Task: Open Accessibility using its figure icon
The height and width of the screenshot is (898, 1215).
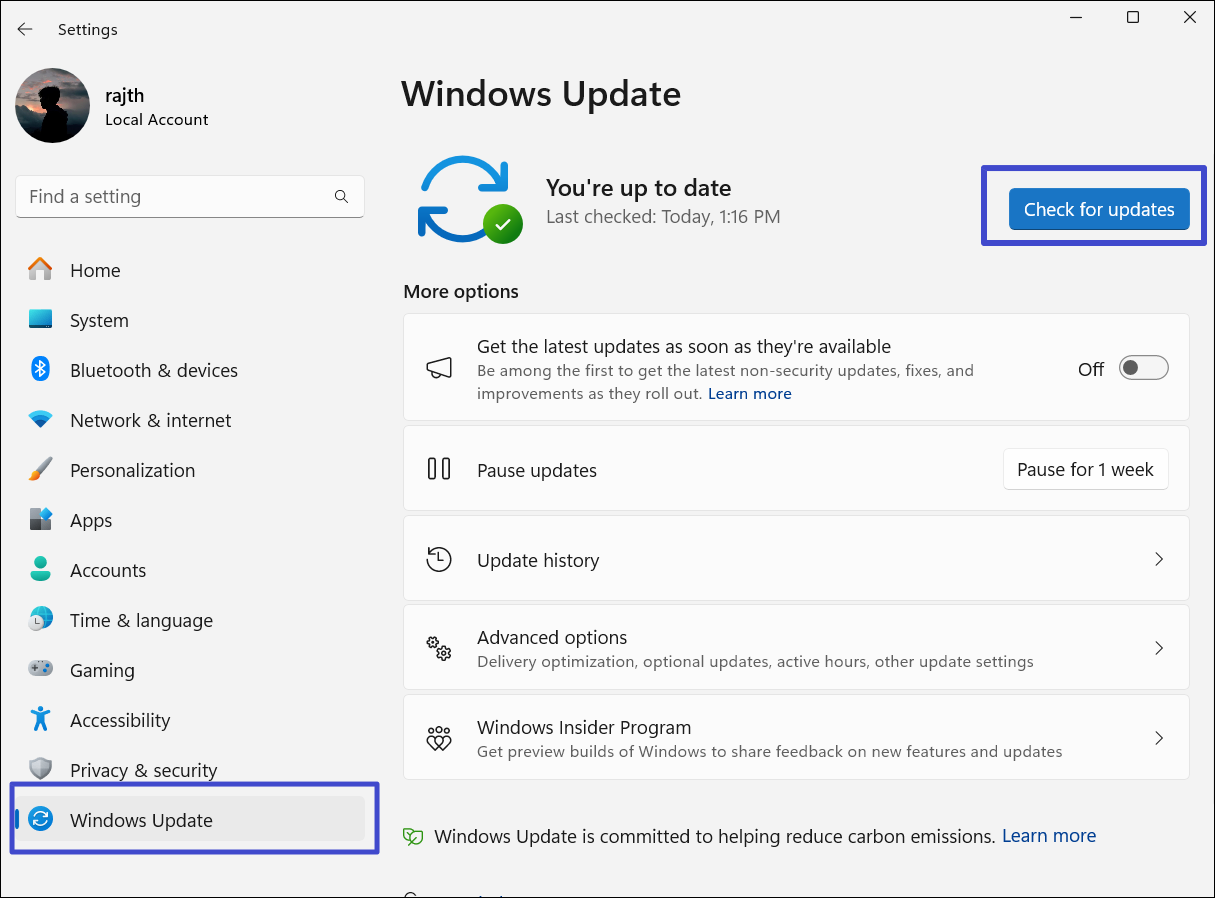Action: click(40, 719)
